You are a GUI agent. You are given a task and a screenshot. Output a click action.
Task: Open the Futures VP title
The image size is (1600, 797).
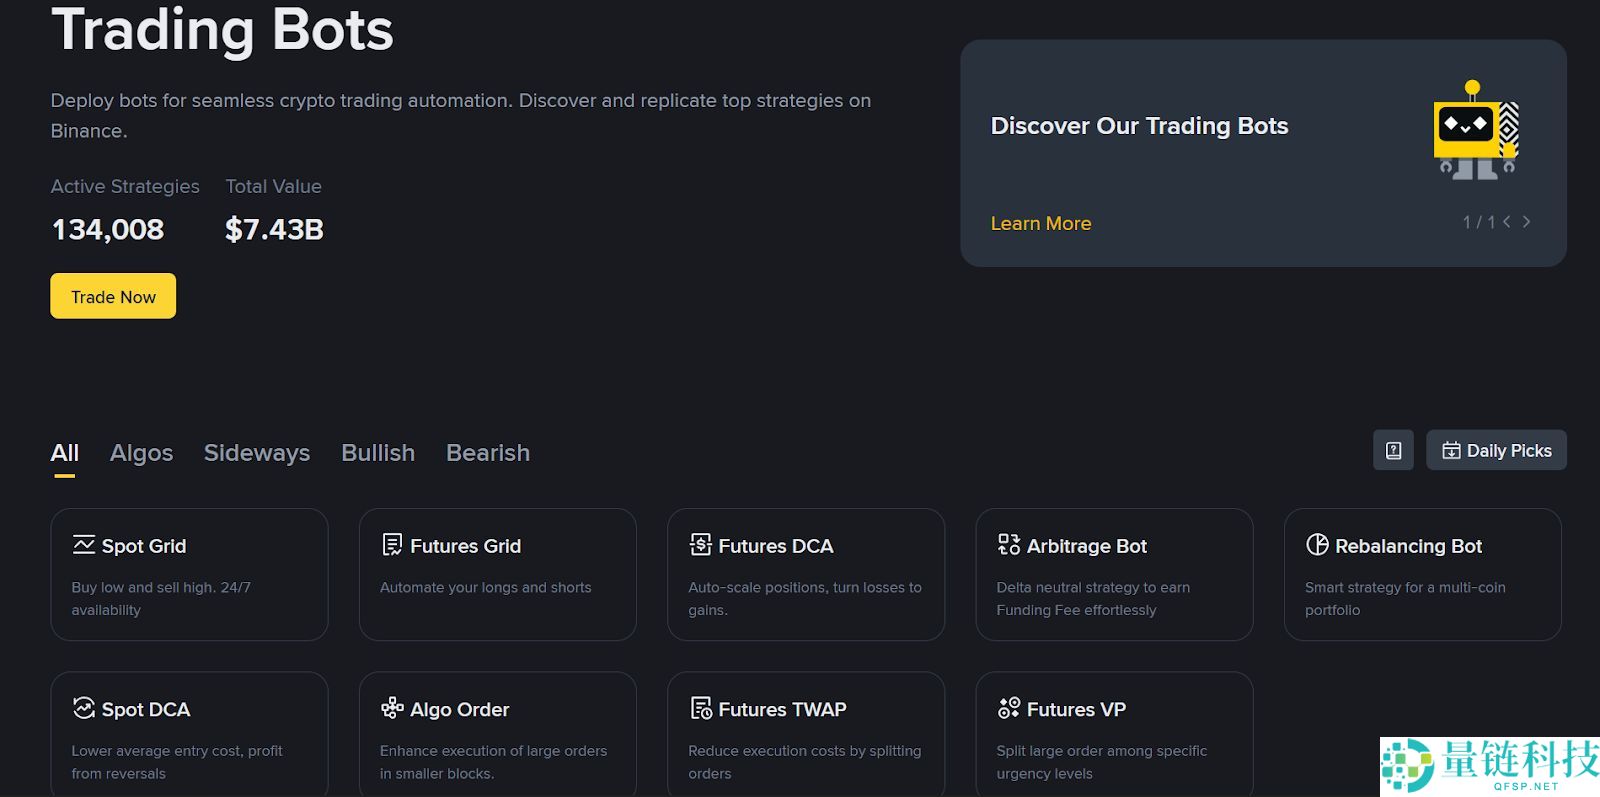coord(1076,709)
